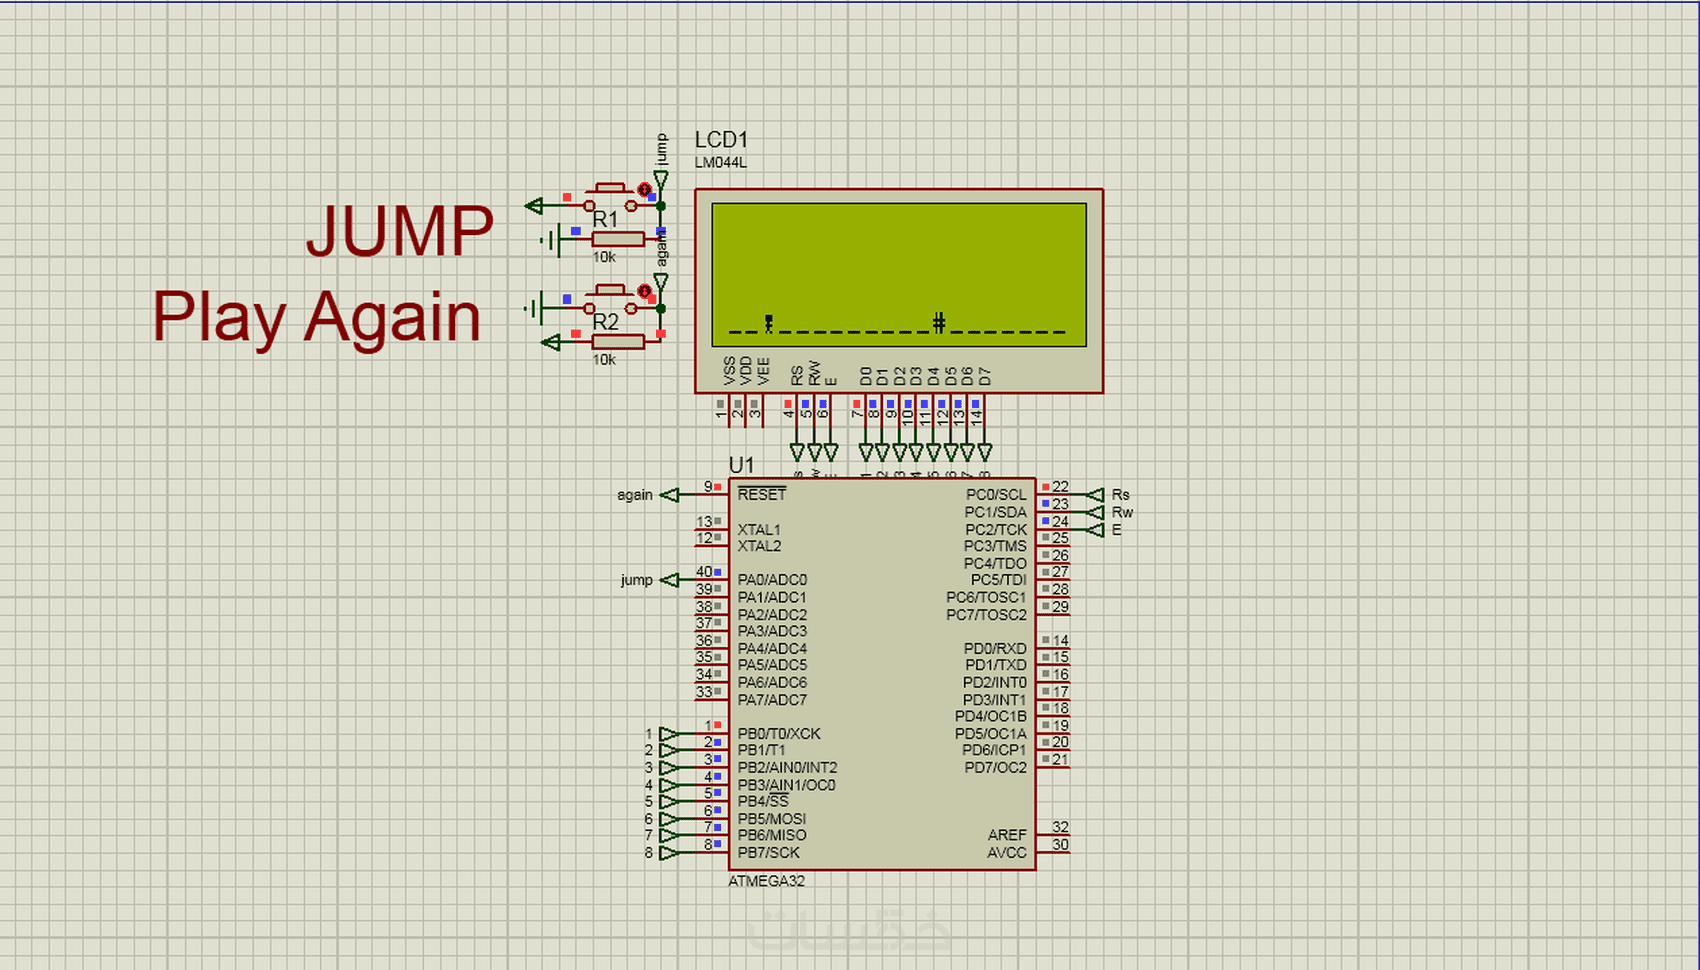Click the 10k value under R2
This screenshot has height=970, width=1700.
(x=604, y=360)
